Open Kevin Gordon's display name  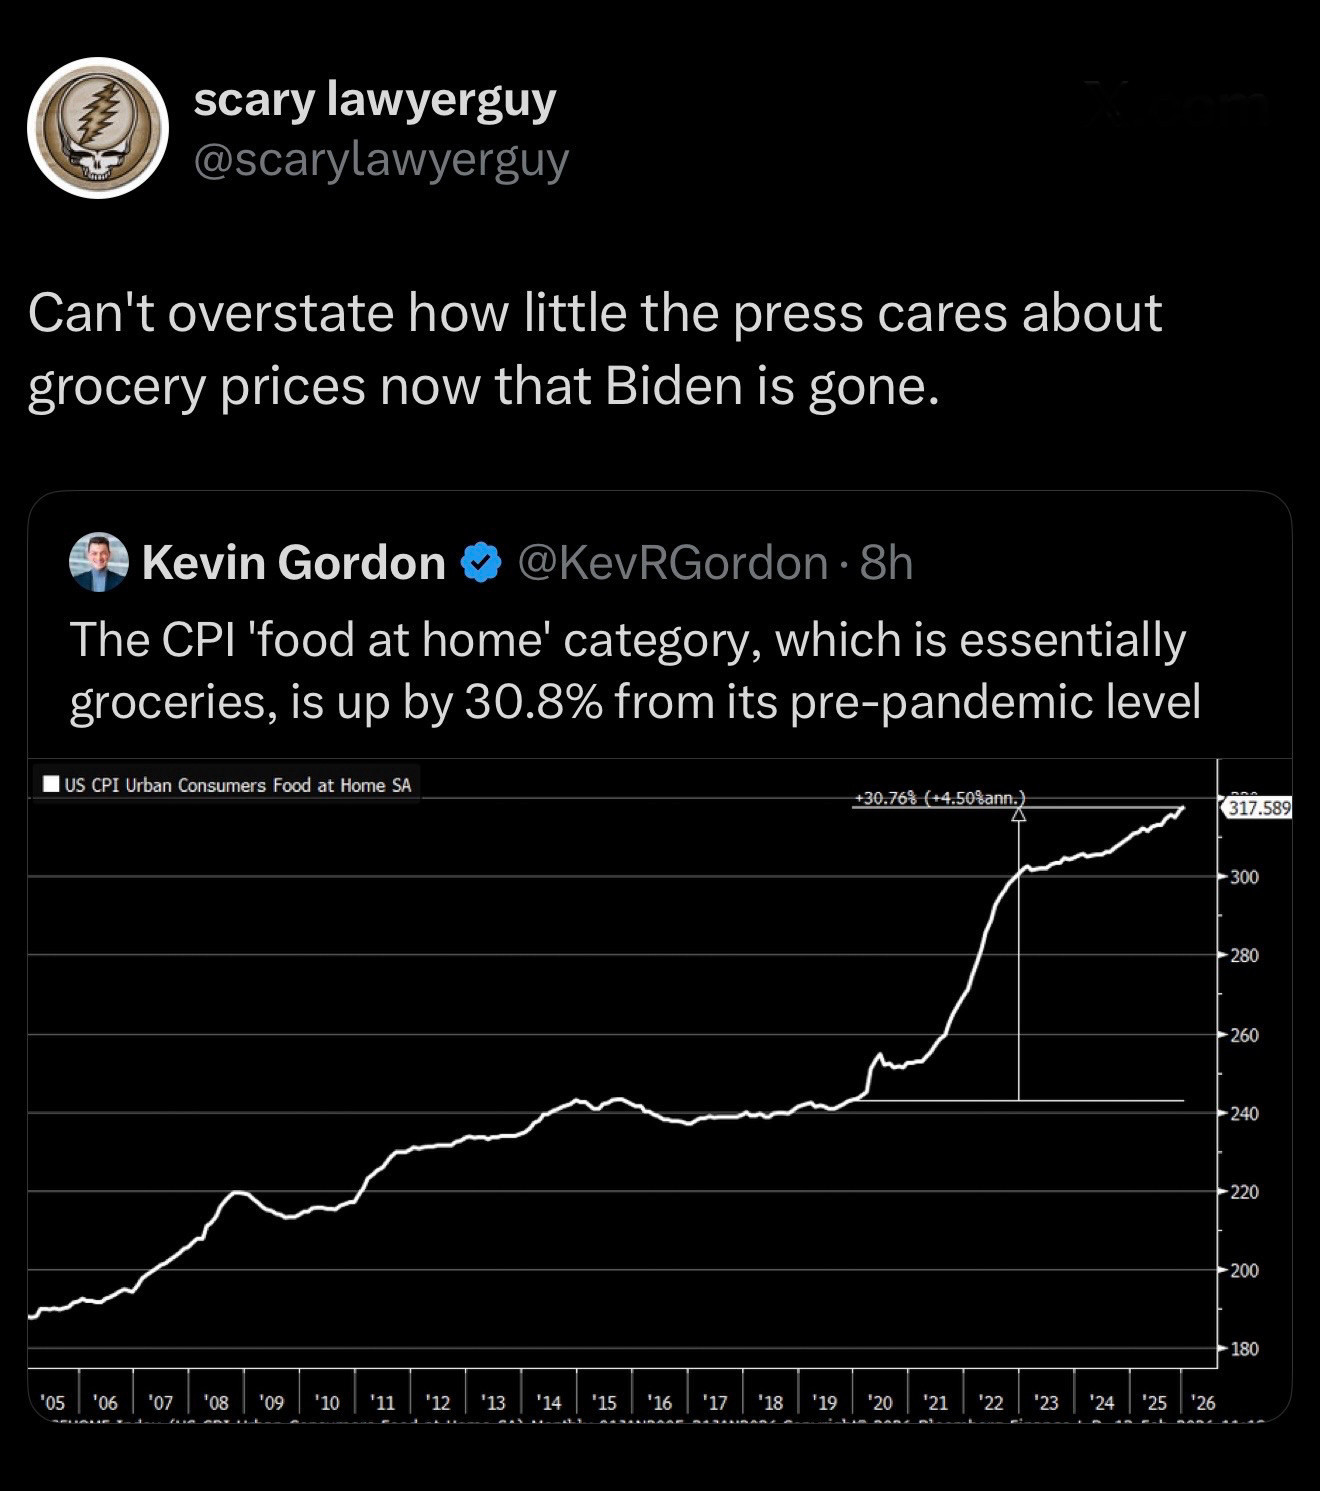[293, 562]
